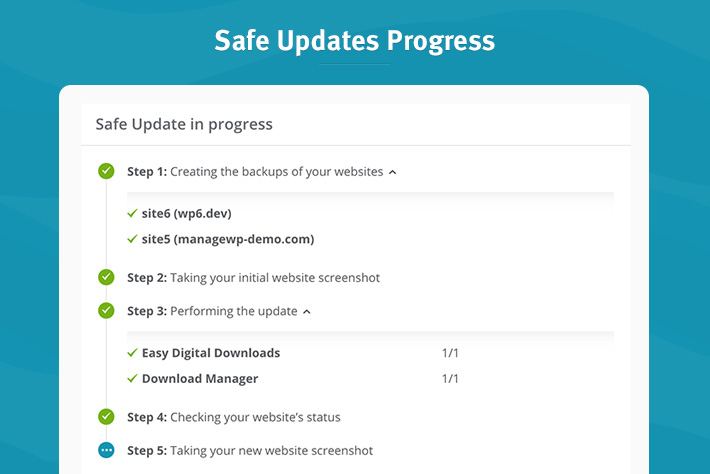Click the checkmark beside Download Manager
The width and height of the screenshot is (710, 474).
tap(132, 379)
